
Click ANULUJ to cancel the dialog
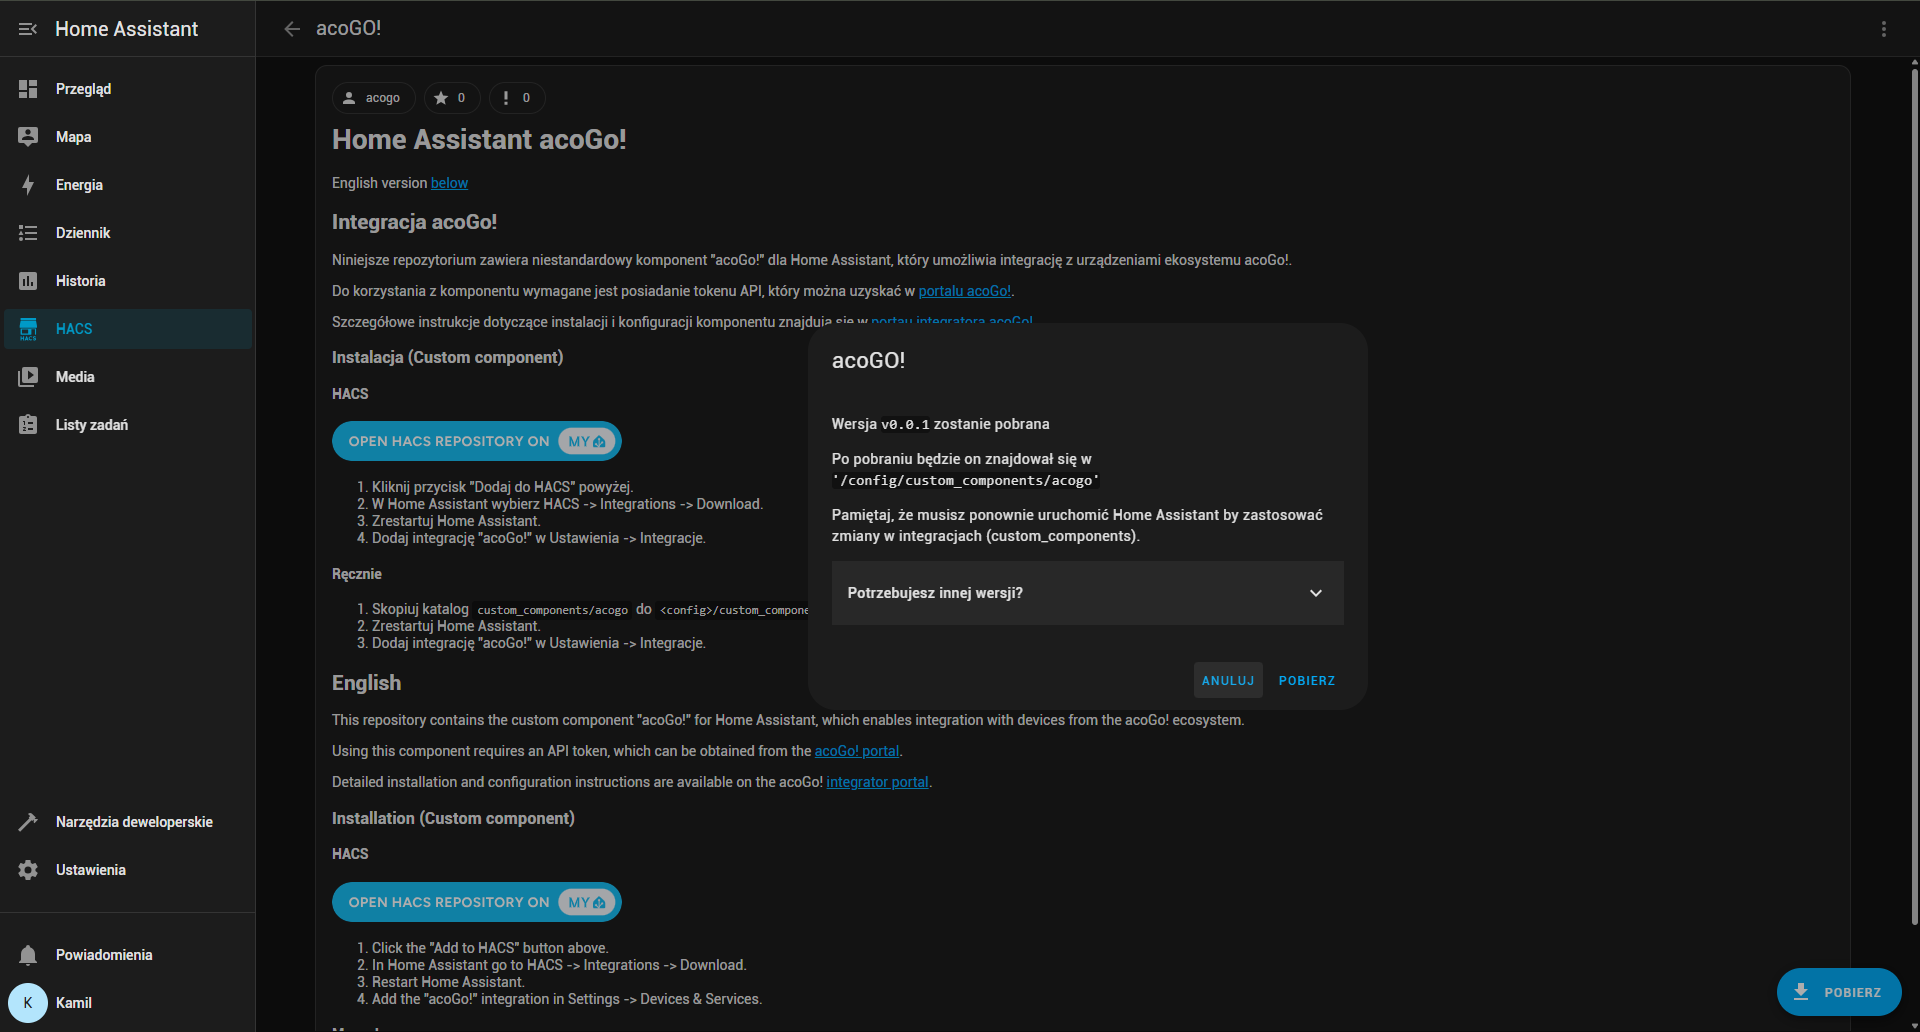pos(1227,681)
